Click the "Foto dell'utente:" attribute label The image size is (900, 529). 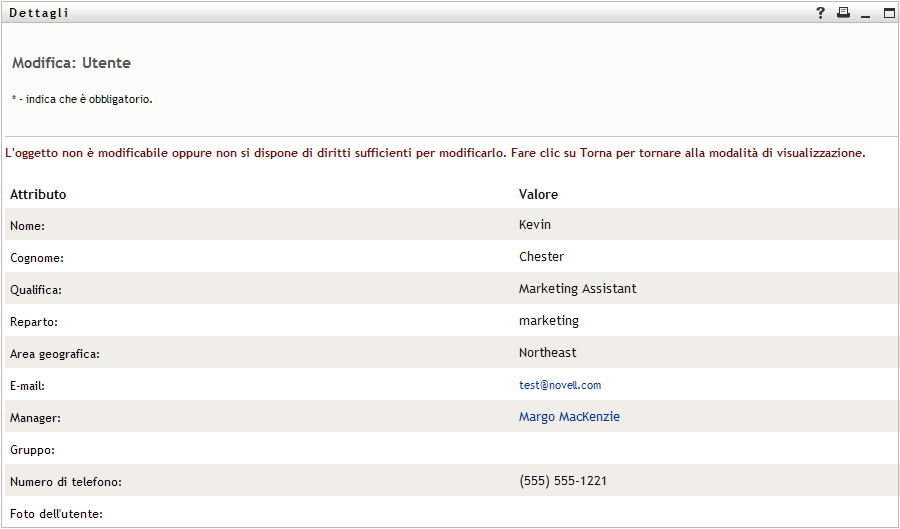tap(57, 514)
